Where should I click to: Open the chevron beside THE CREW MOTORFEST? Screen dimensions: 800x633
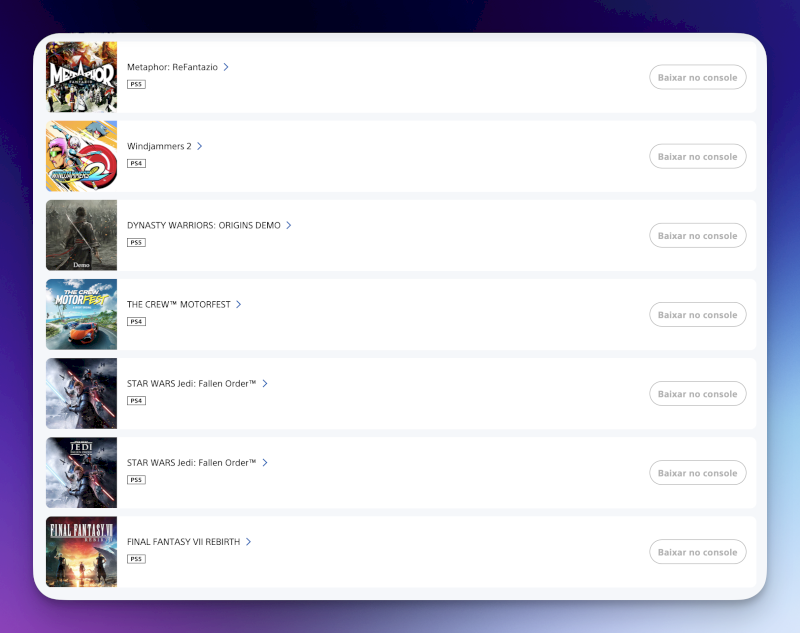point(238,304)
